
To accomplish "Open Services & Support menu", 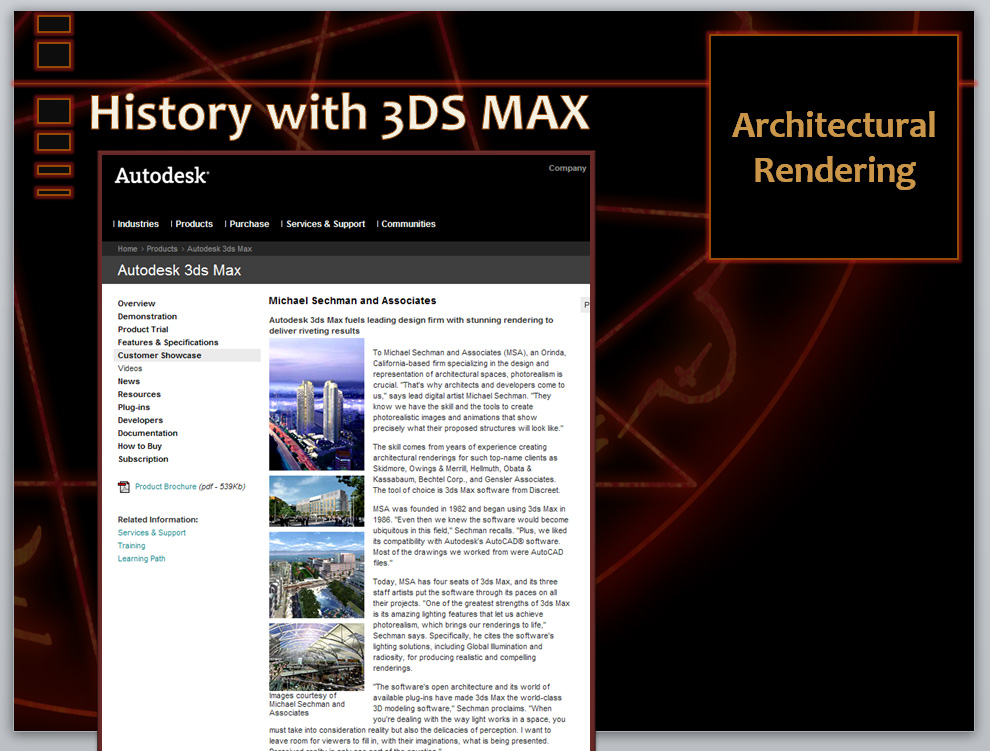I will (x=325, y=224).
